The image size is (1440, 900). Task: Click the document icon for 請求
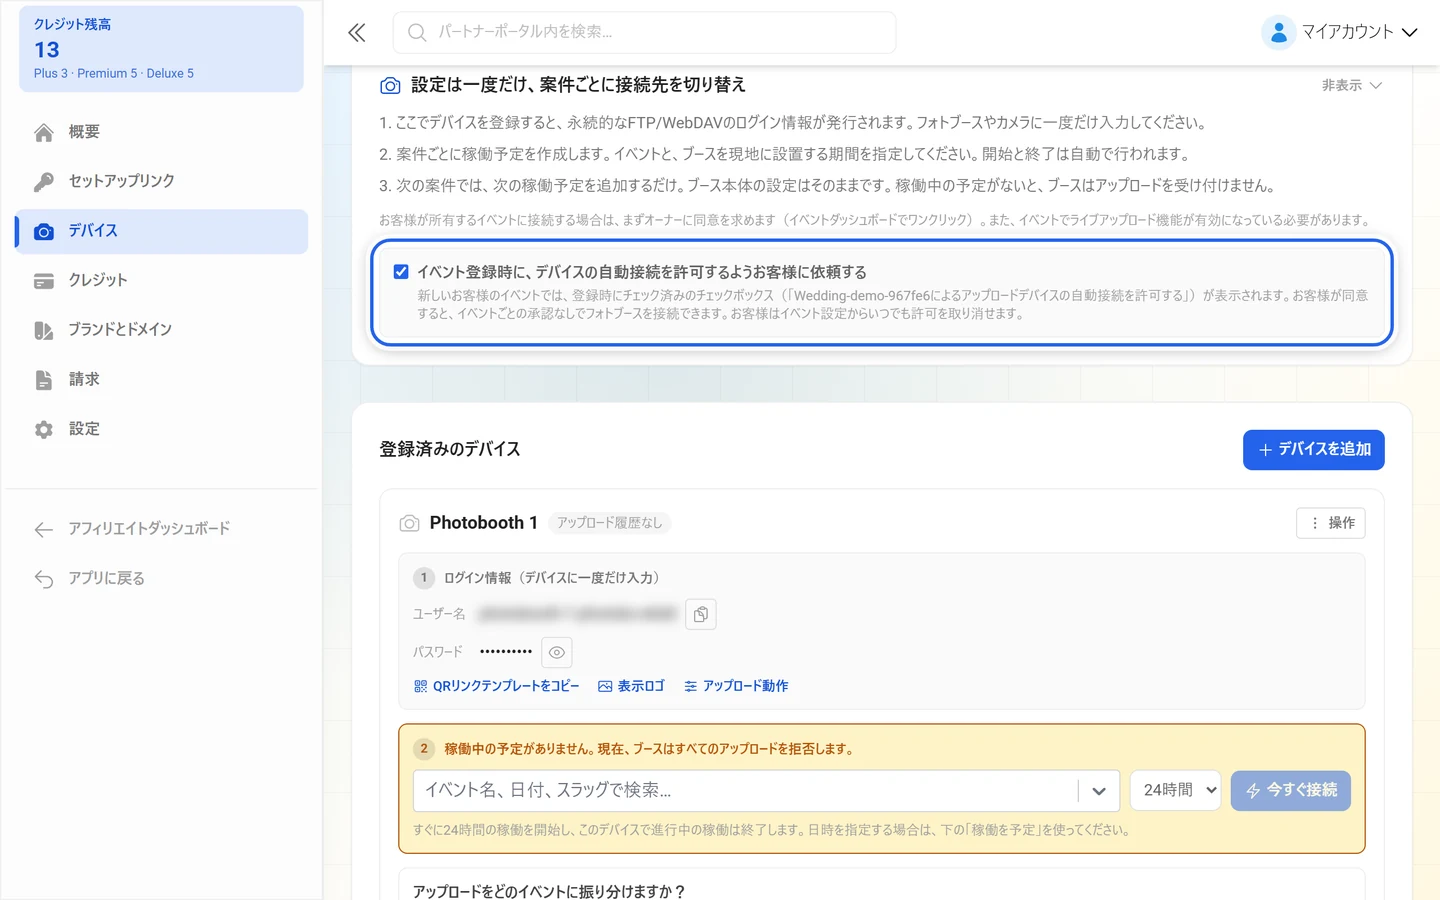coord(44,380)
